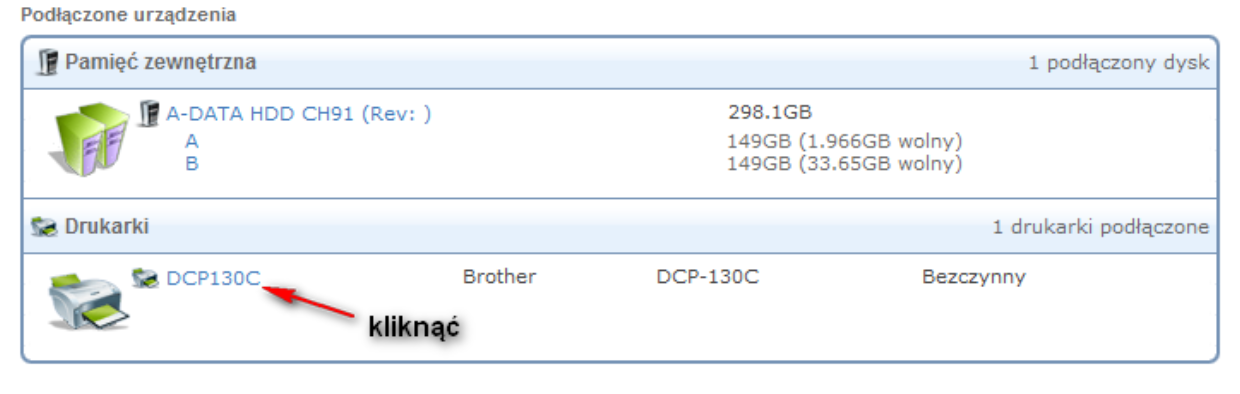Click the Pamięć zewnętrzna header icon
This screenshot has width=1240, height=394.
[x=46, y=63]
